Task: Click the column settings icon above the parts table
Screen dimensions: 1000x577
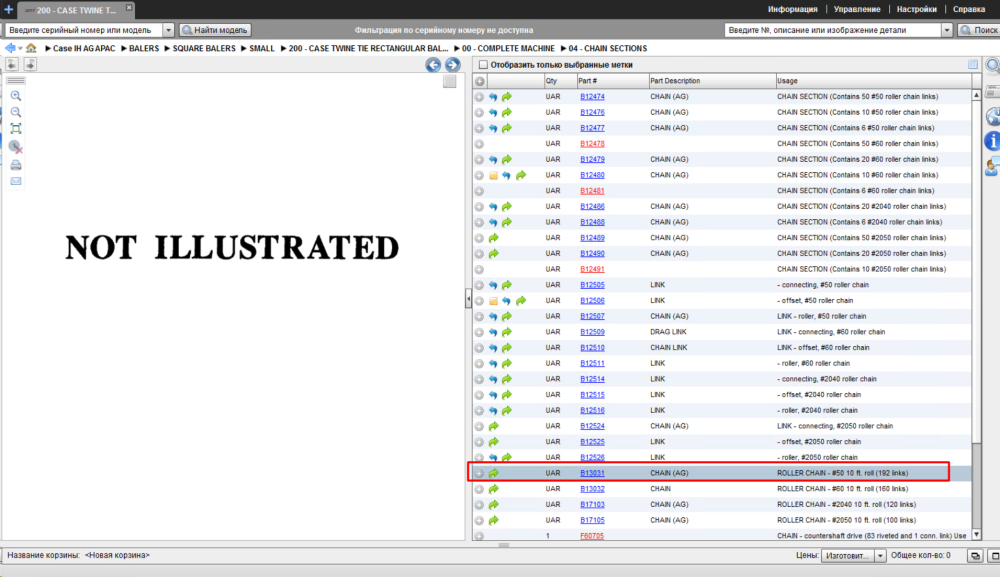Action: 973,64
